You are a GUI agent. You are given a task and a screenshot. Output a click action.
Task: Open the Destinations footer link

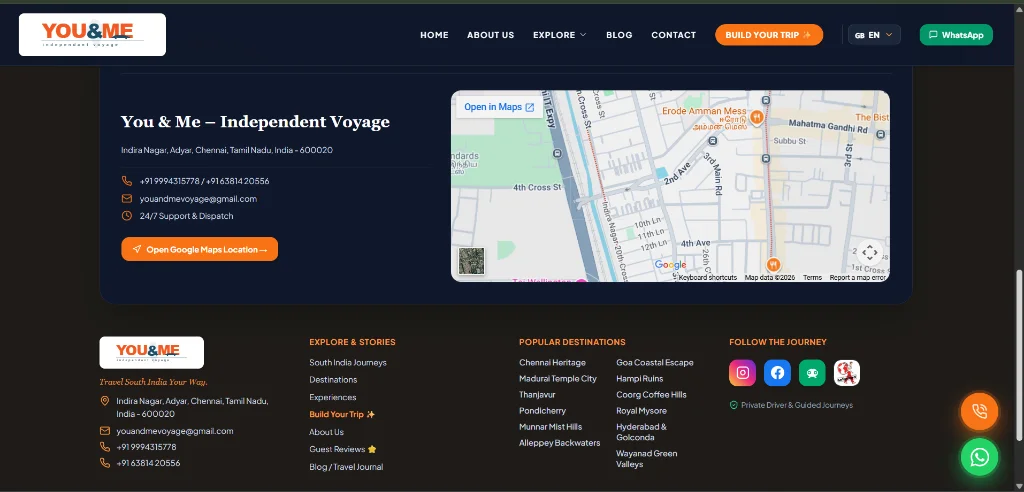tap(333, 380)
